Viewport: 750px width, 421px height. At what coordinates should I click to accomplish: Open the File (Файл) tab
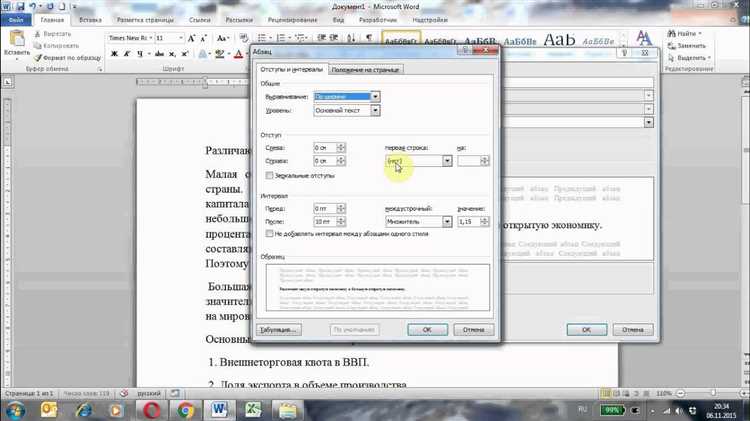pos(16,20)
